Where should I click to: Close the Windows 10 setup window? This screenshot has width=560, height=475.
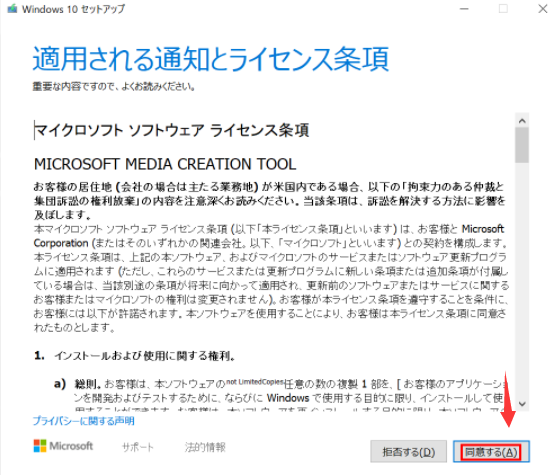pyautogui.click(x=543, y=9)
